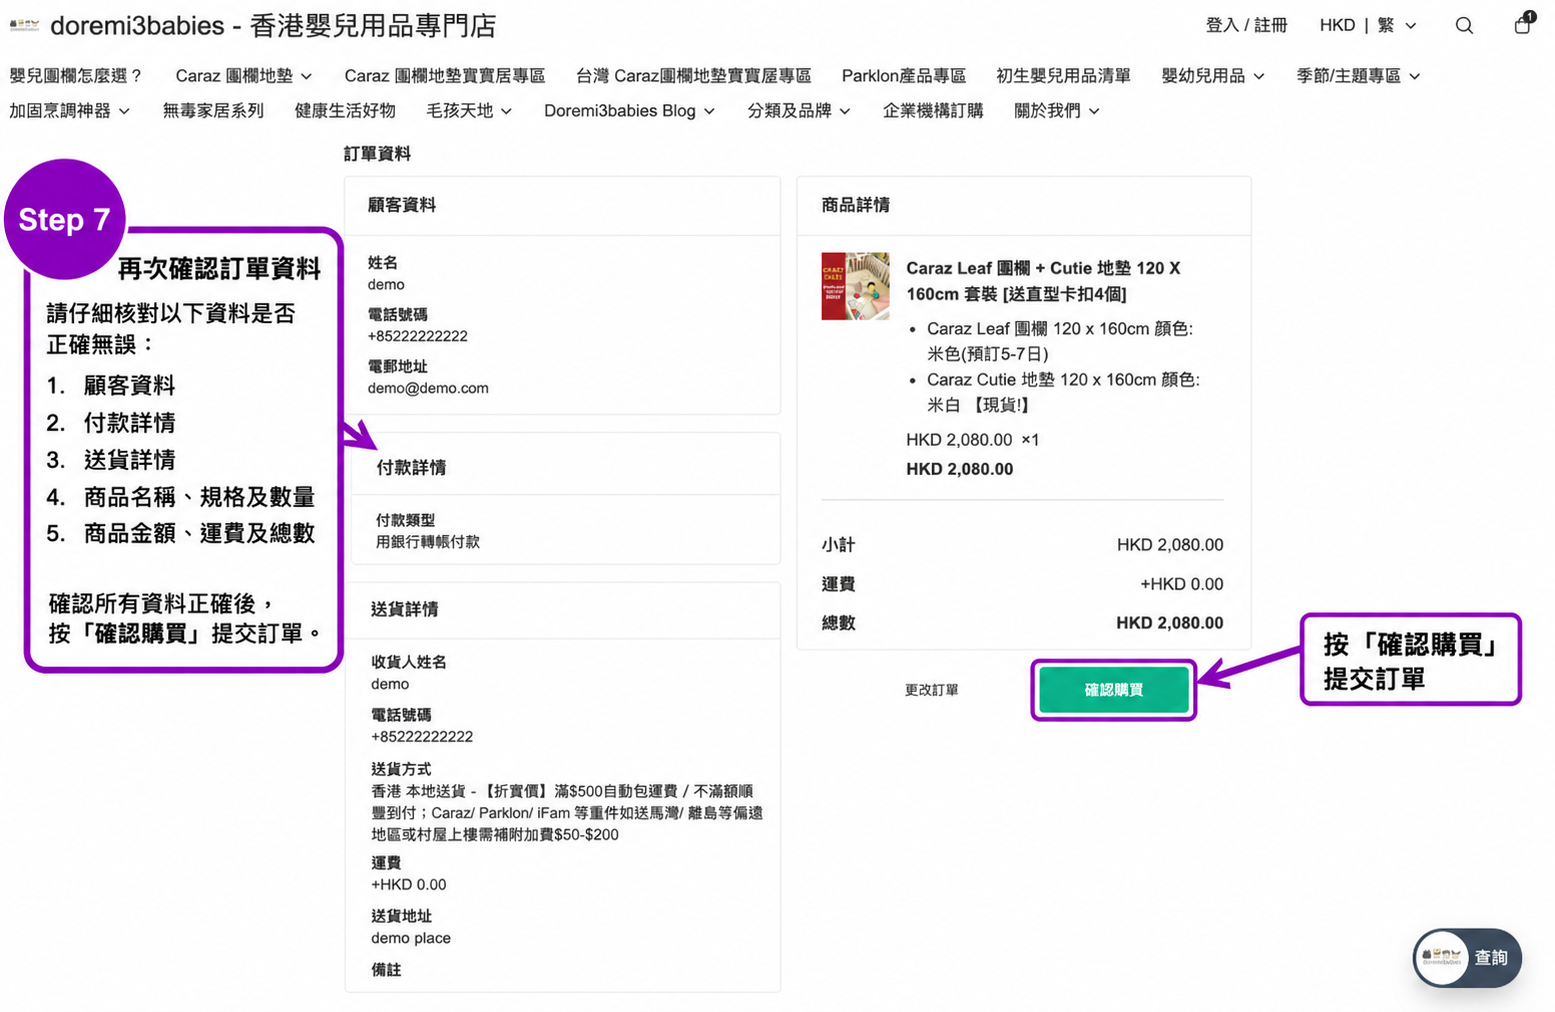Open 企業機構訂購 menu item

point(933,111)
